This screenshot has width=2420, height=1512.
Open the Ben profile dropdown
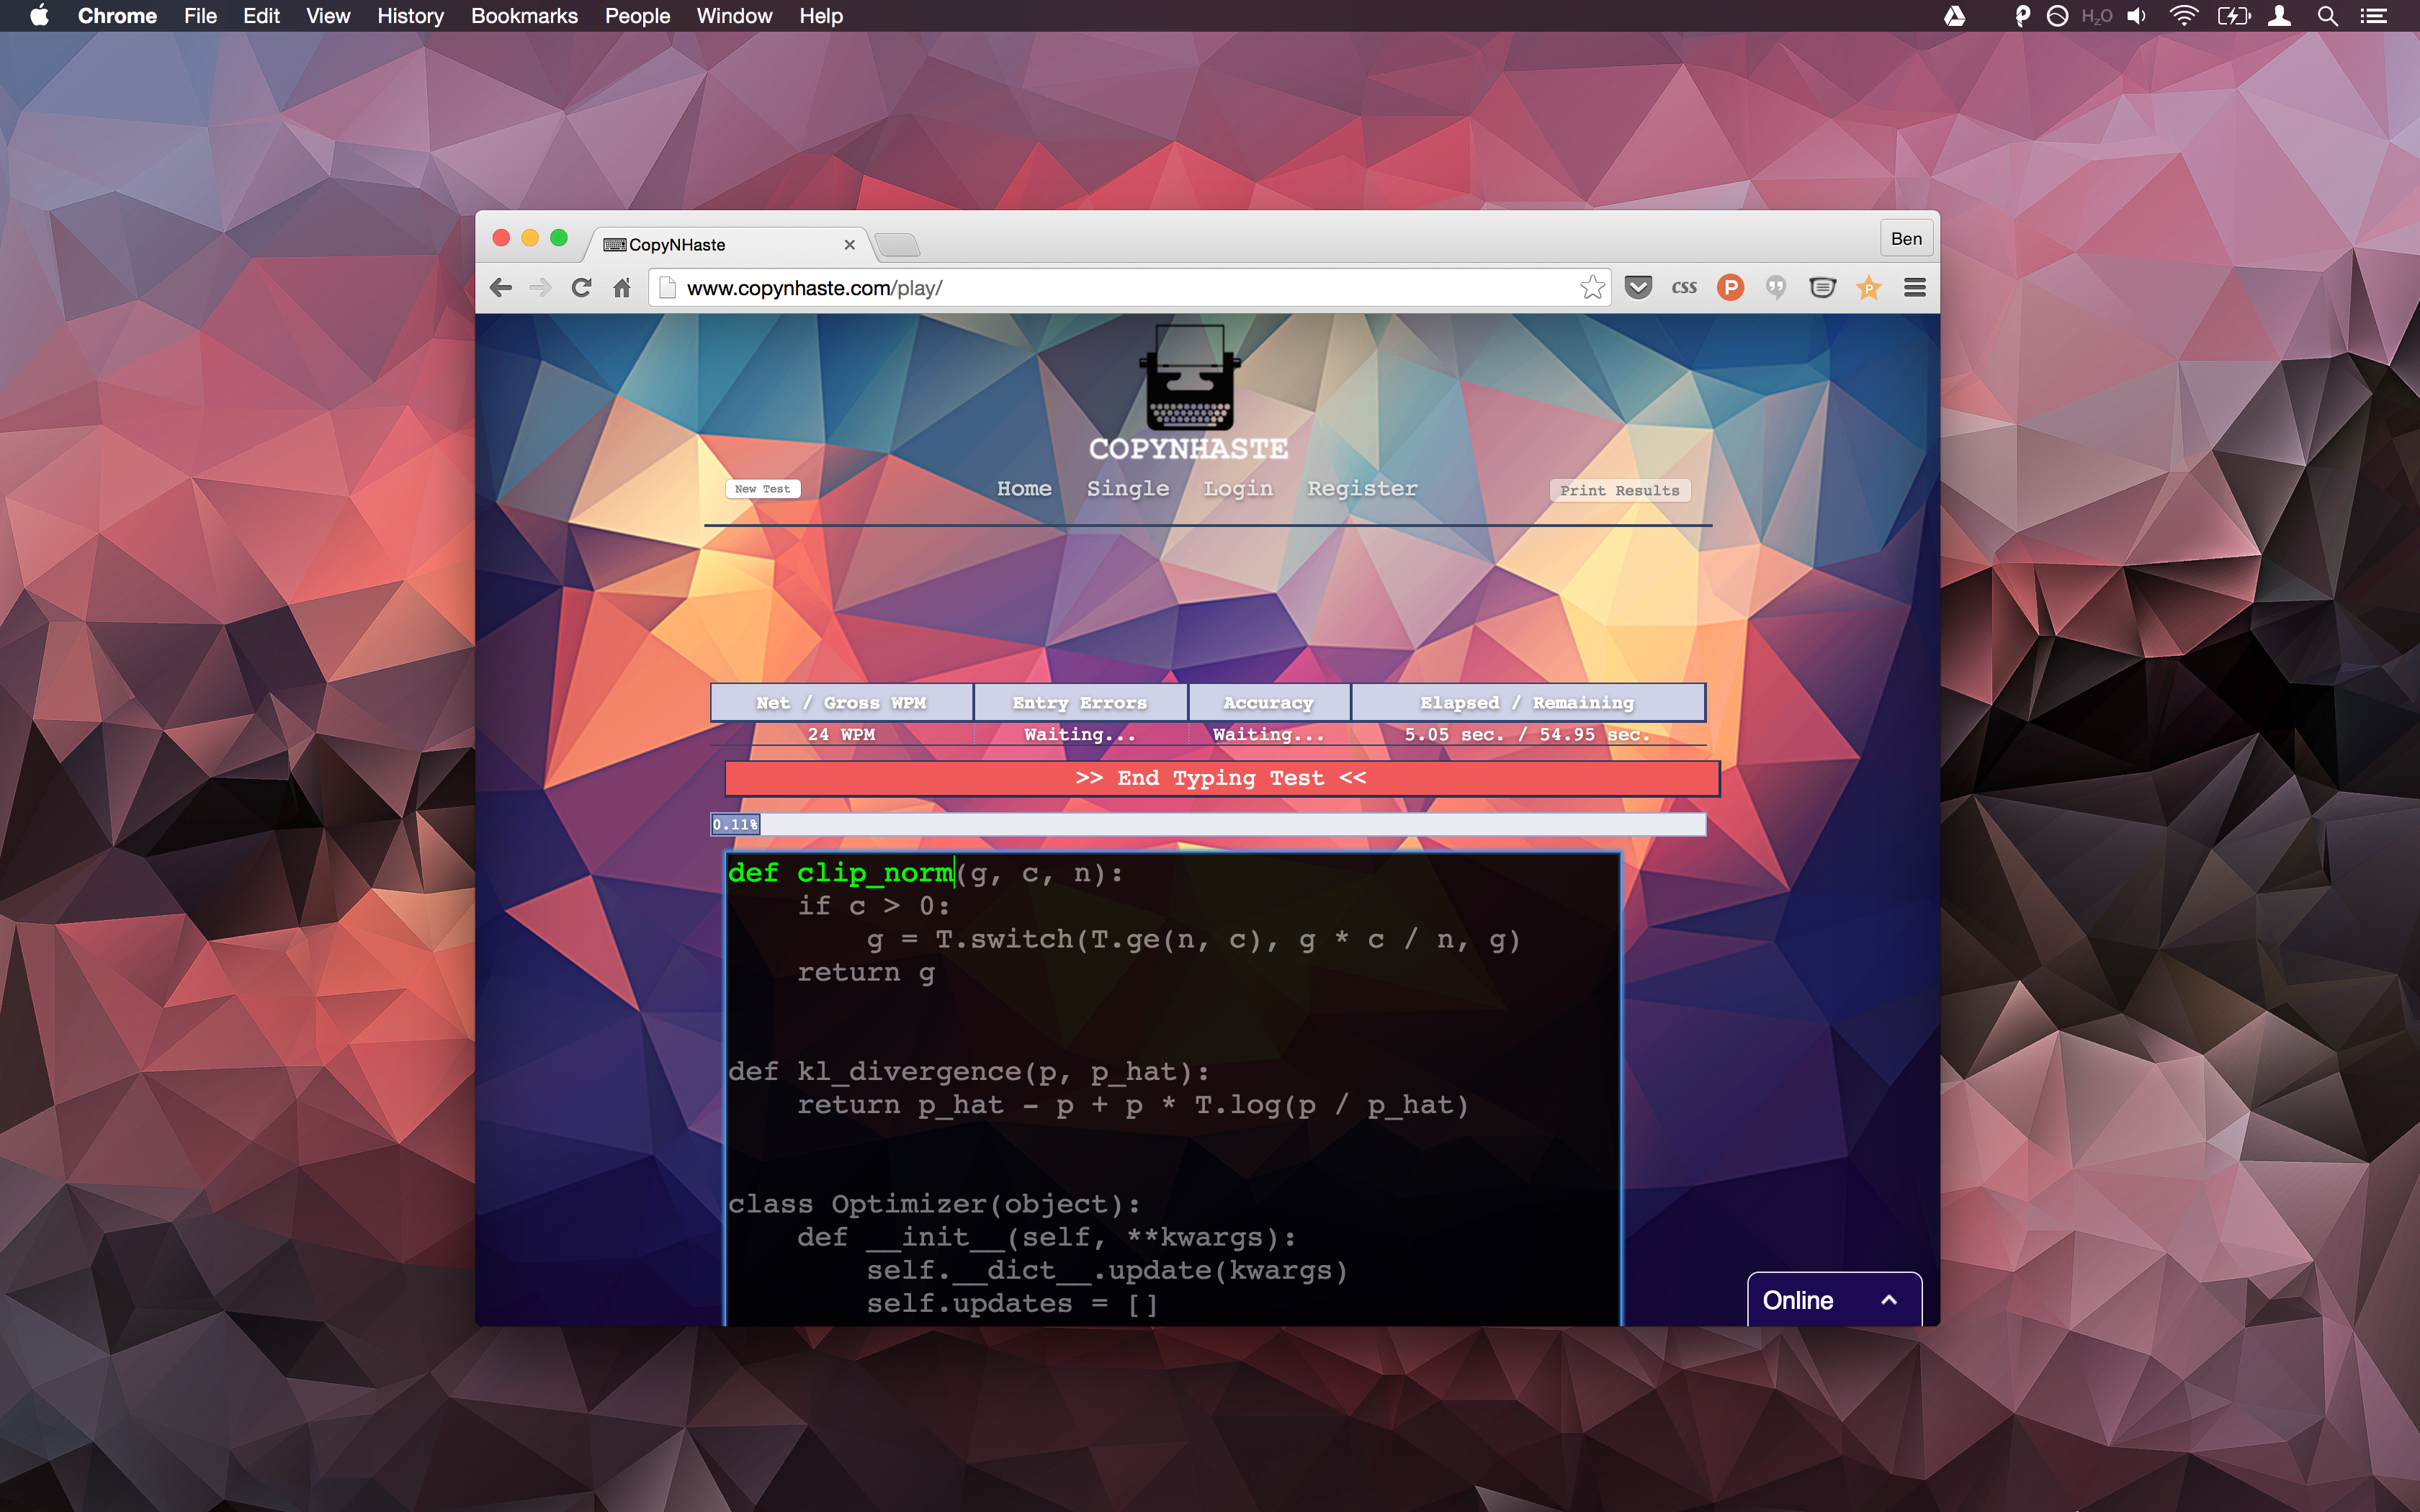1905,239
